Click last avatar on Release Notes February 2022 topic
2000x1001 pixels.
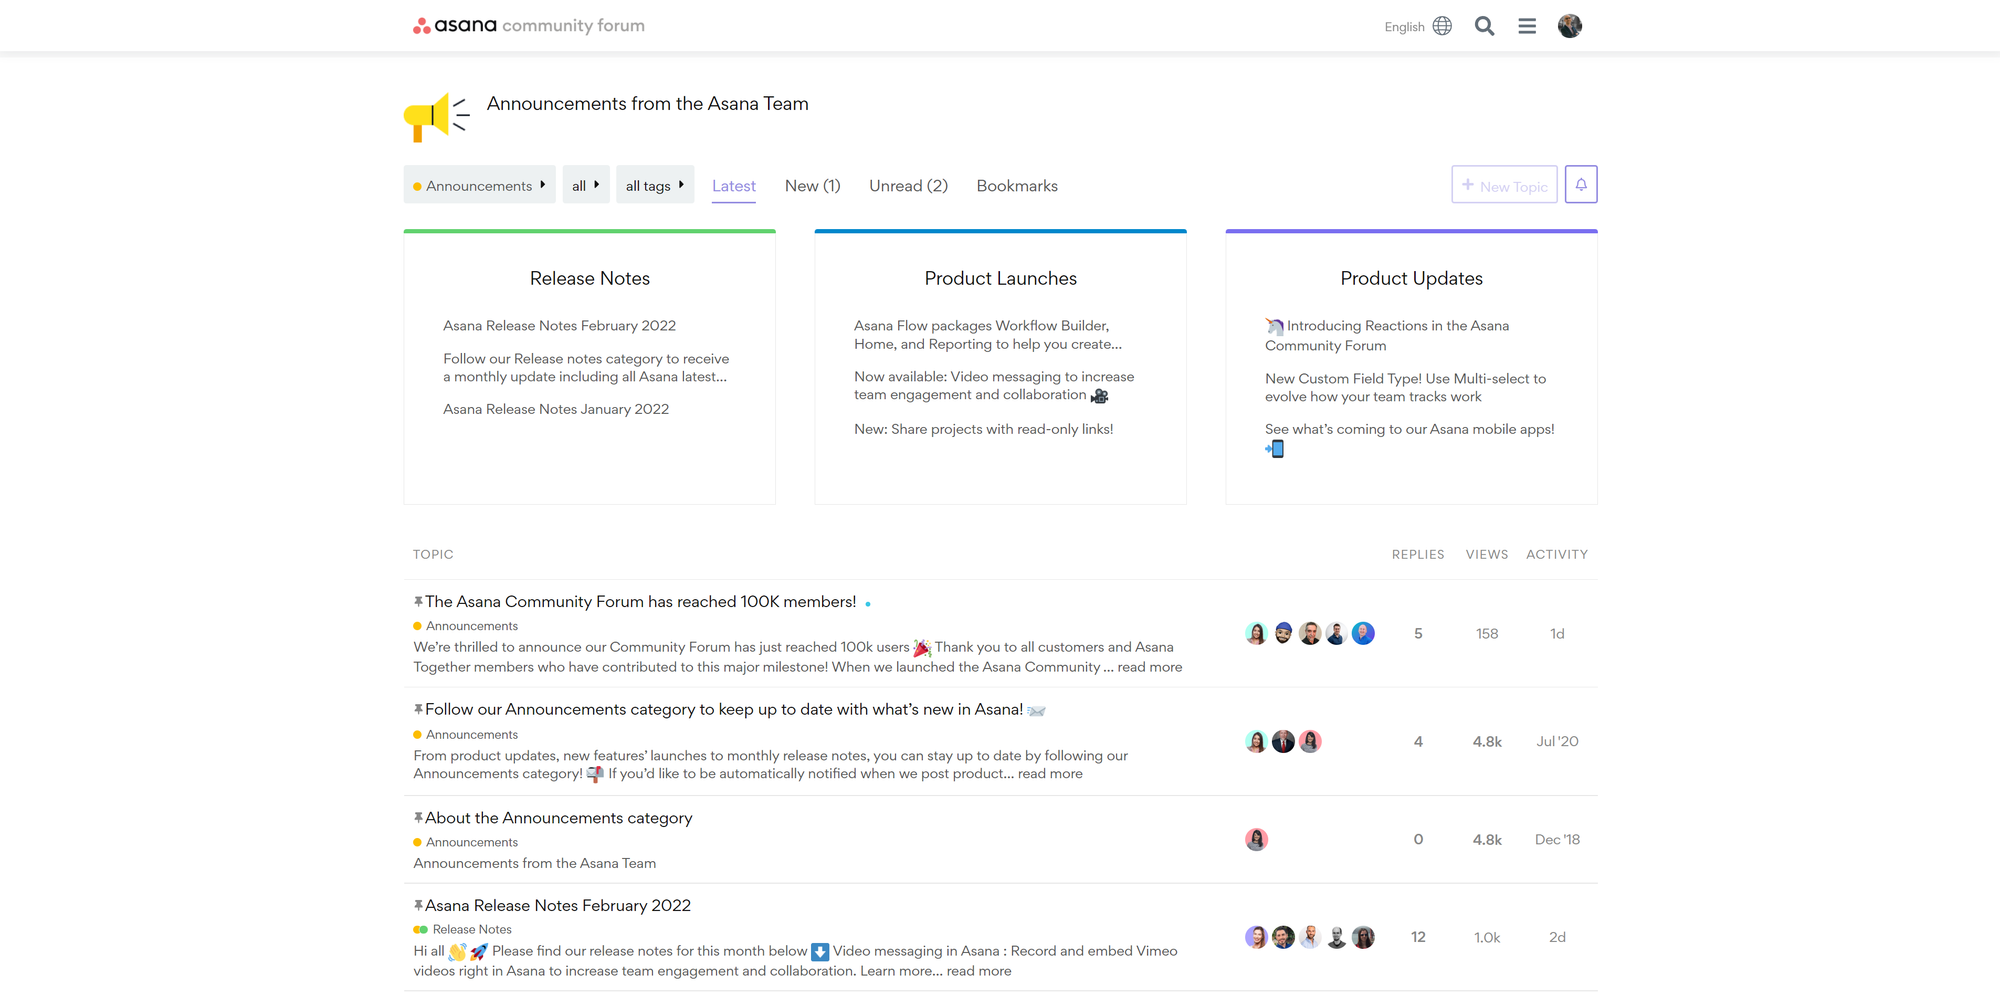point(1363,937)
